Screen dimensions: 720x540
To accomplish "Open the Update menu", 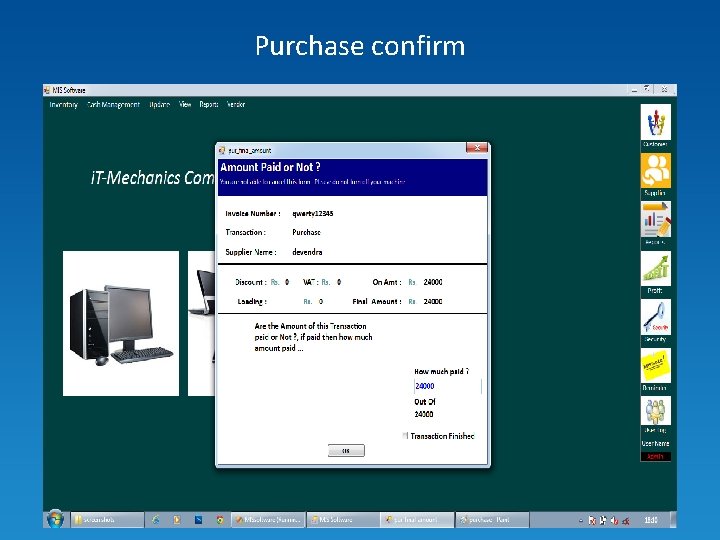I will point(159,105).
